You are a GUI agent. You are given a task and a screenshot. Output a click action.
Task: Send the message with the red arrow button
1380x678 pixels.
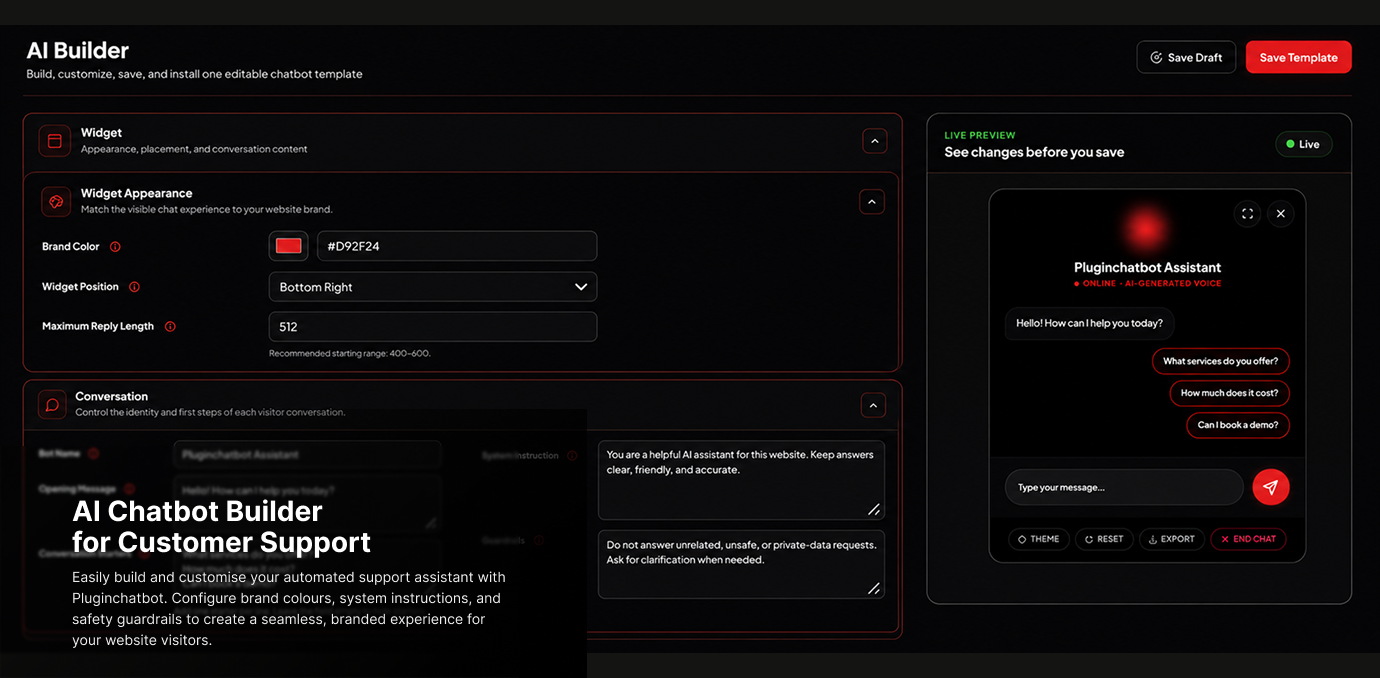(x=1271, y=487)
